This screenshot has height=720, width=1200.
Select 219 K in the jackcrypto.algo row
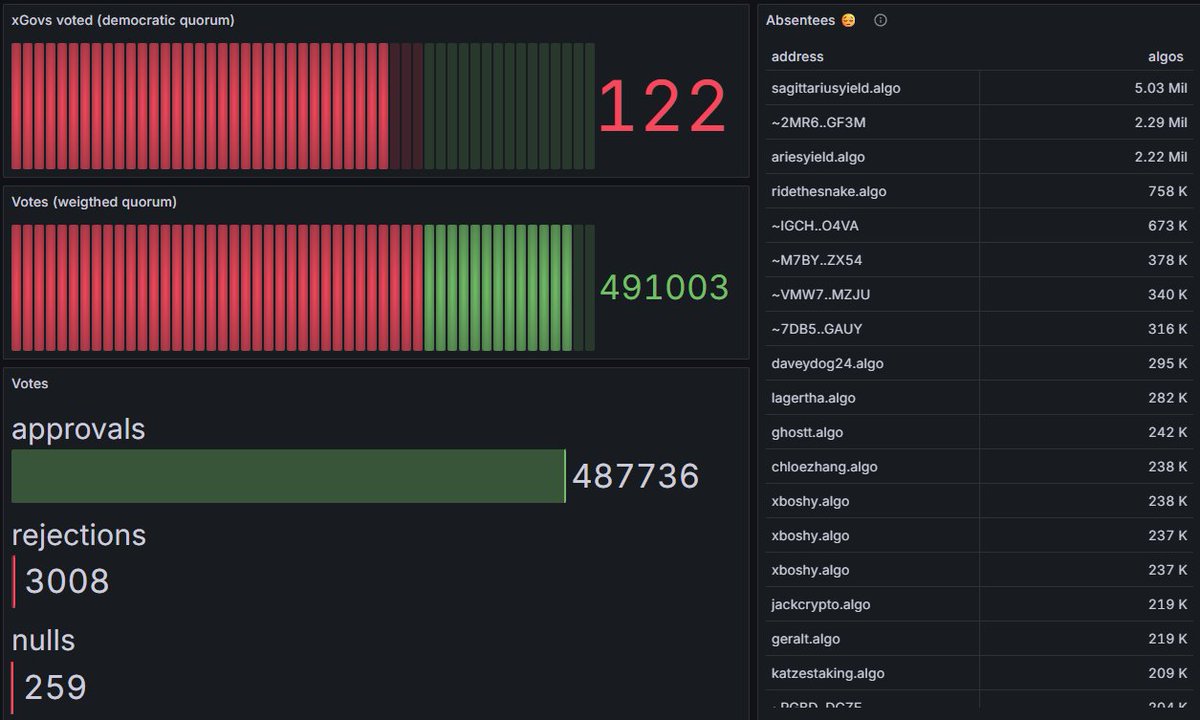[x=1087, y=605]
